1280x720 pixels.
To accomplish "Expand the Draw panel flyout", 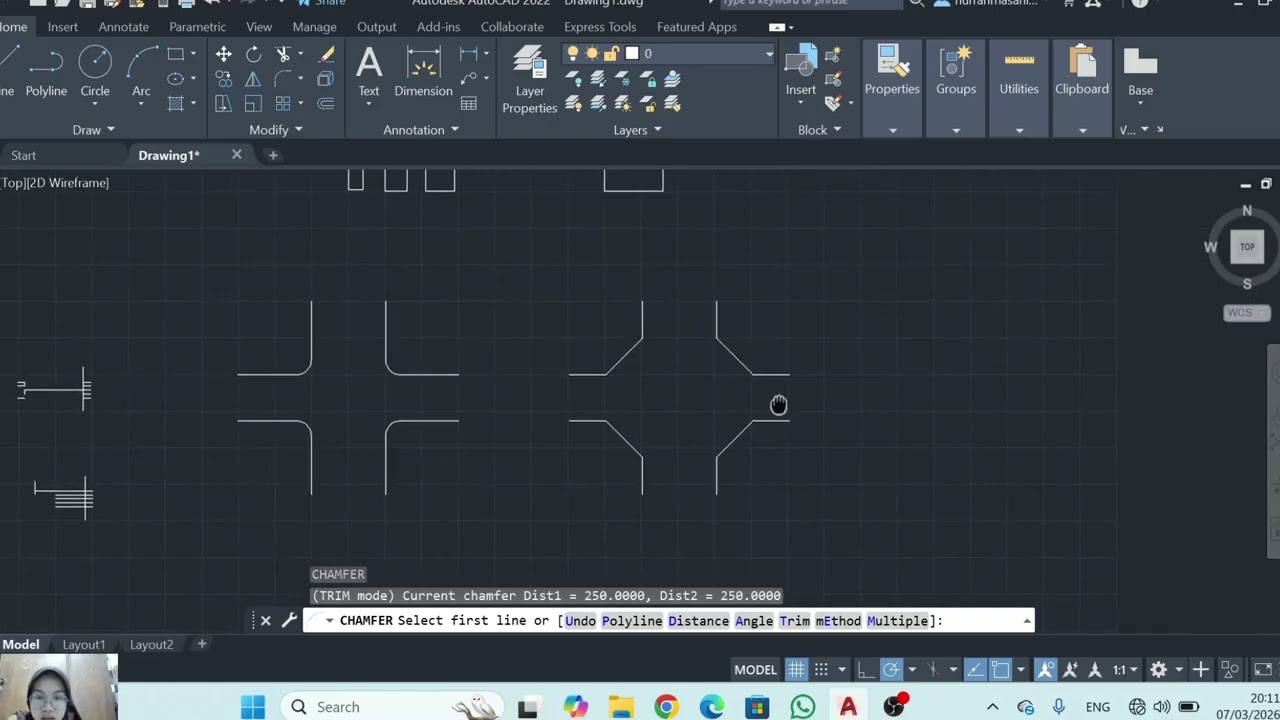I will pos(94,130).
